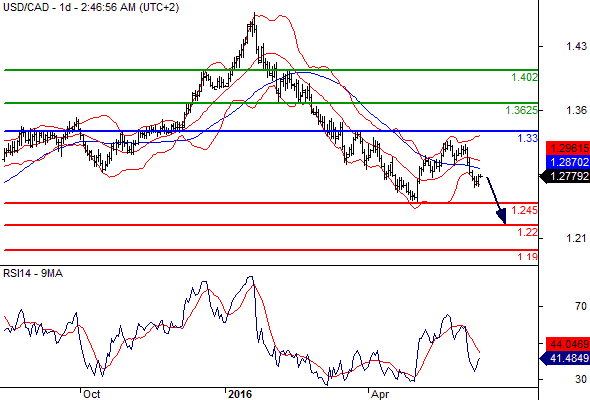The image size is (590, 400).
Task: Click the Oct marker on time axis
Action: coord(91,394)
